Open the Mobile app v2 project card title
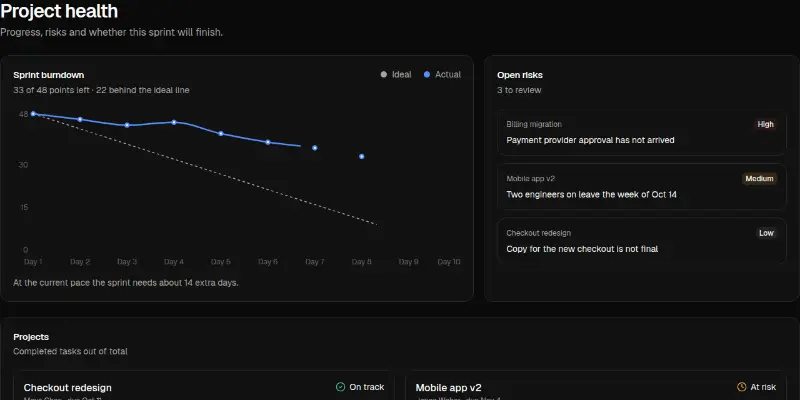 pyautogui.click(x=448, y=388)
